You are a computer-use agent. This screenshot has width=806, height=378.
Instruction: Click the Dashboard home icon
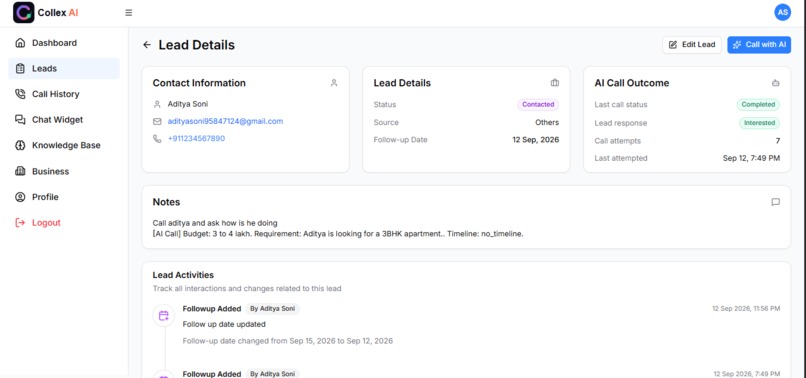(20, 43)
